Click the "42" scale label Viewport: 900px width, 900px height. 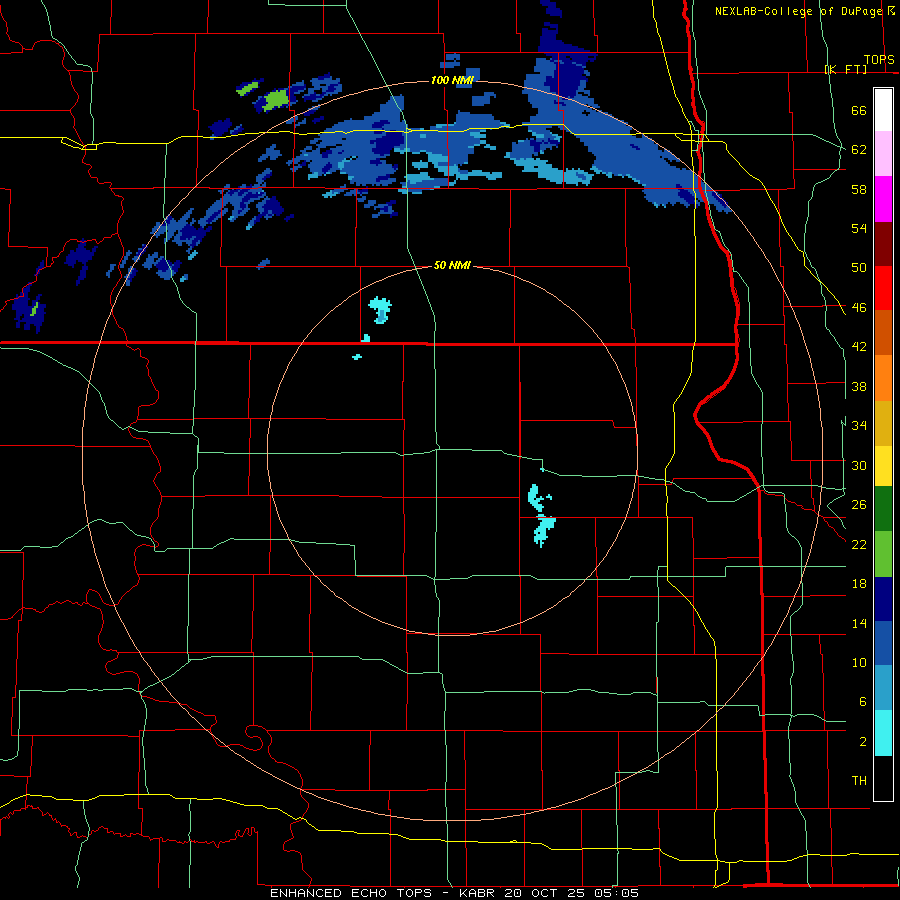coord(859,347)
